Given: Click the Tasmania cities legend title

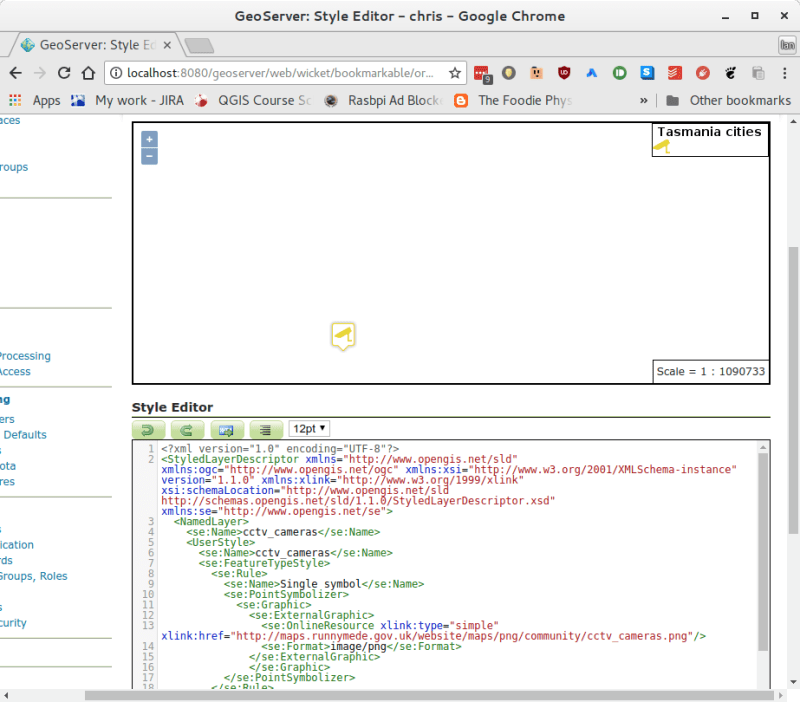Looking at the screenshot, I should point(709,132).
